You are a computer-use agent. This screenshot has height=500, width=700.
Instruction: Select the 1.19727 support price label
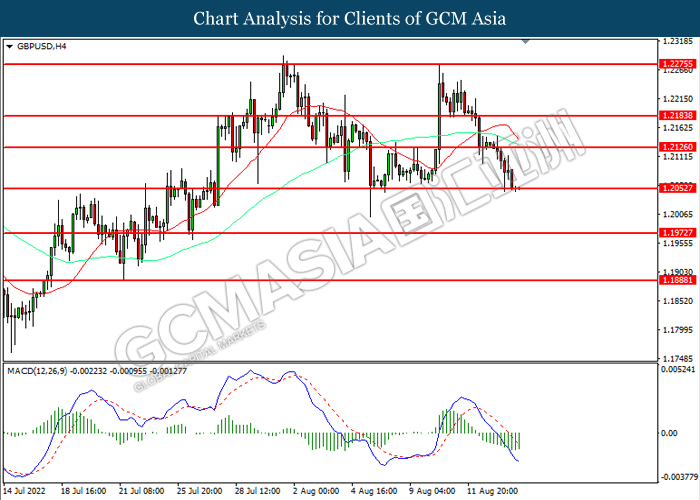pyautogui.click(x=678, y=233)
